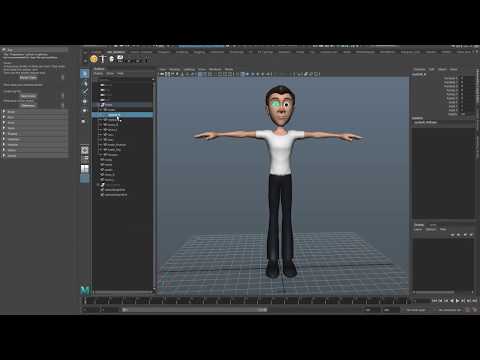Open the Layers menu in layer editor
This screenshot has width=480, height=360.
[418, 230]
